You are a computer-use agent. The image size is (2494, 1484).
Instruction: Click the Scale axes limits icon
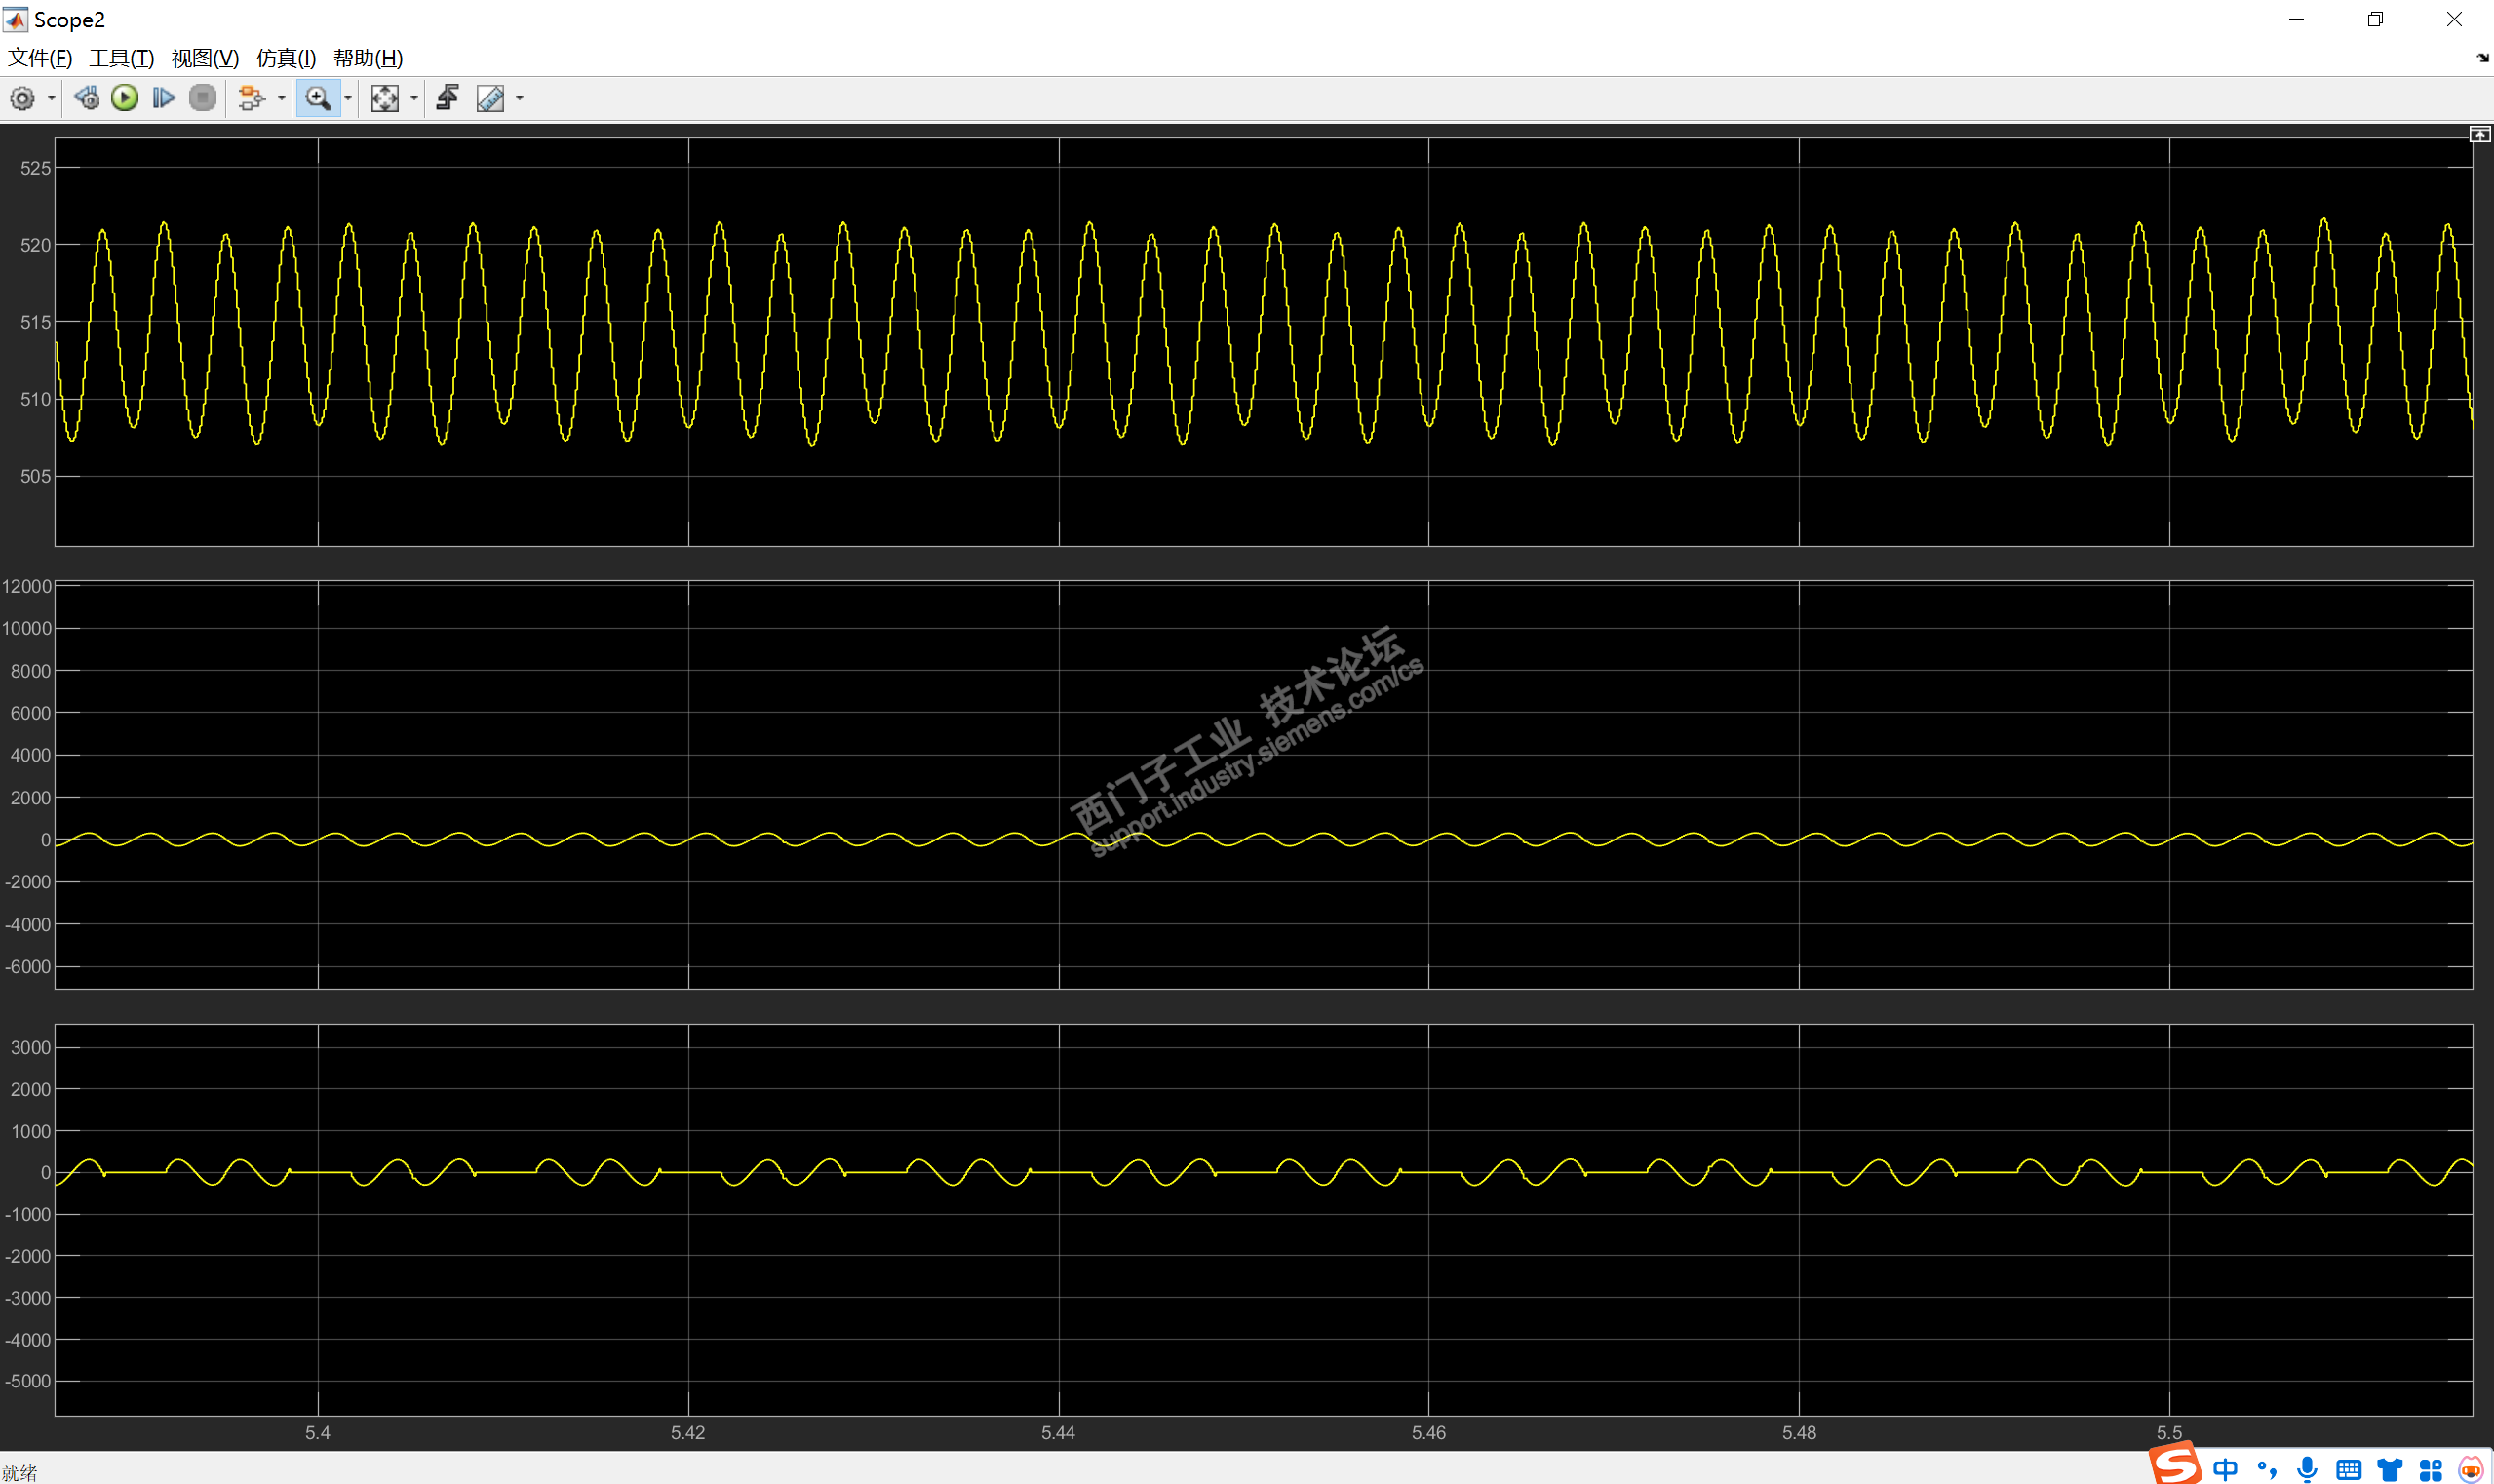click(x=384, y=98)
